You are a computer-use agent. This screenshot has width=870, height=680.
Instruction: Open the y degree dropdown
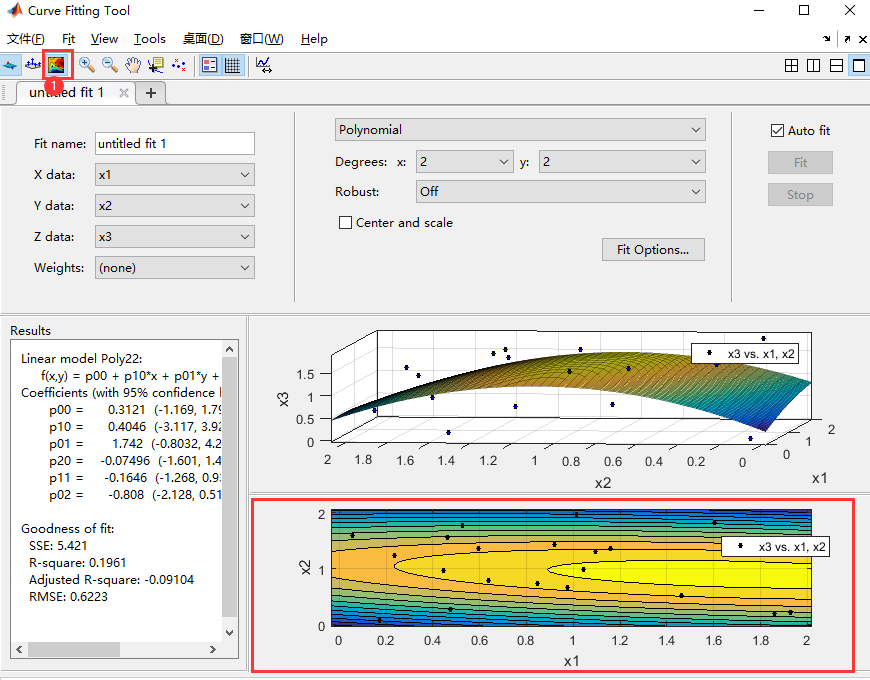pyautogui.click(x=622, y=162)
